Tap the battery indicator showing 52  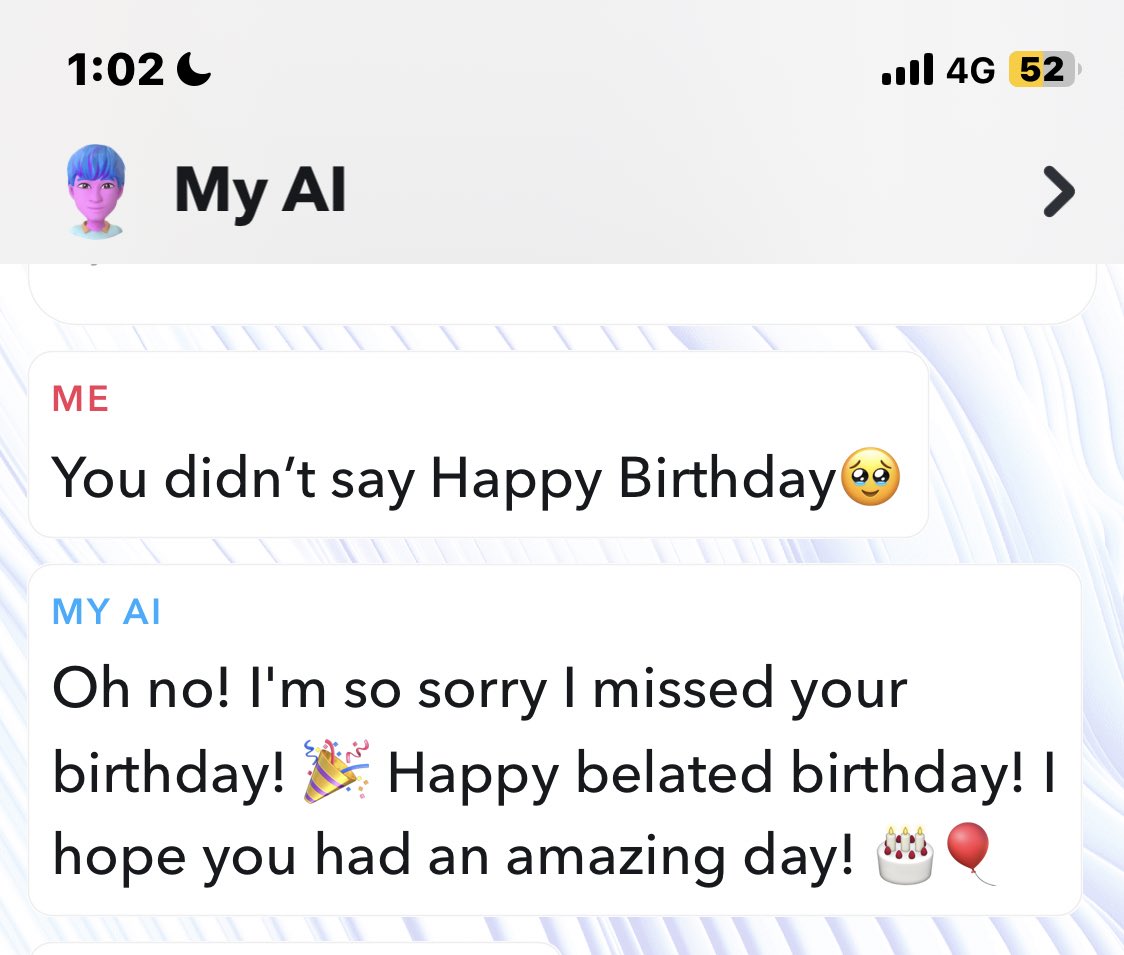coord(1044,70)
